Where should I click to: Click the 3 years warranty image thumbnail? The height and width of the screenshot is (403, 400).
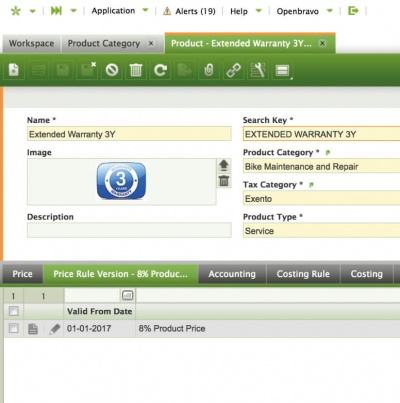(121, 181)
